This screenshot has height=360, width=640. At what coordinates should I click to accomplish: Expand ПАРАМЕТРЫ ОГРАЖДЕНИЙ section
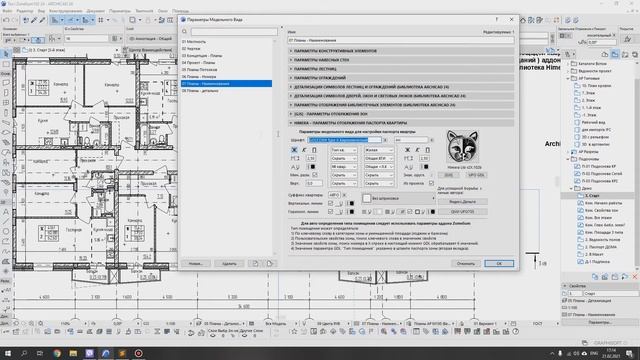coord(401,78)
